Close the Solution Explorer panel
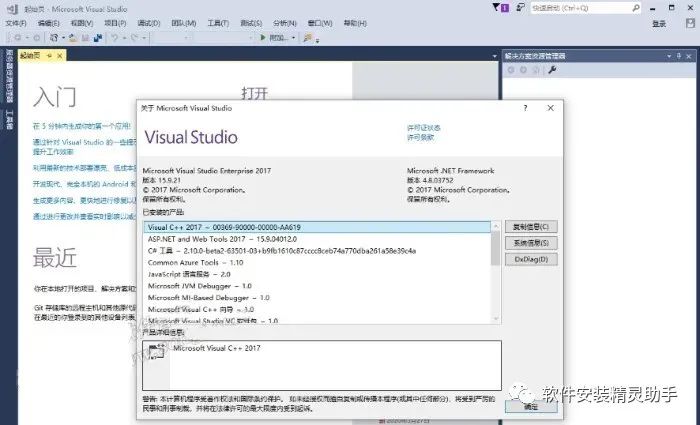700x425 pixels. click(689, 56)
